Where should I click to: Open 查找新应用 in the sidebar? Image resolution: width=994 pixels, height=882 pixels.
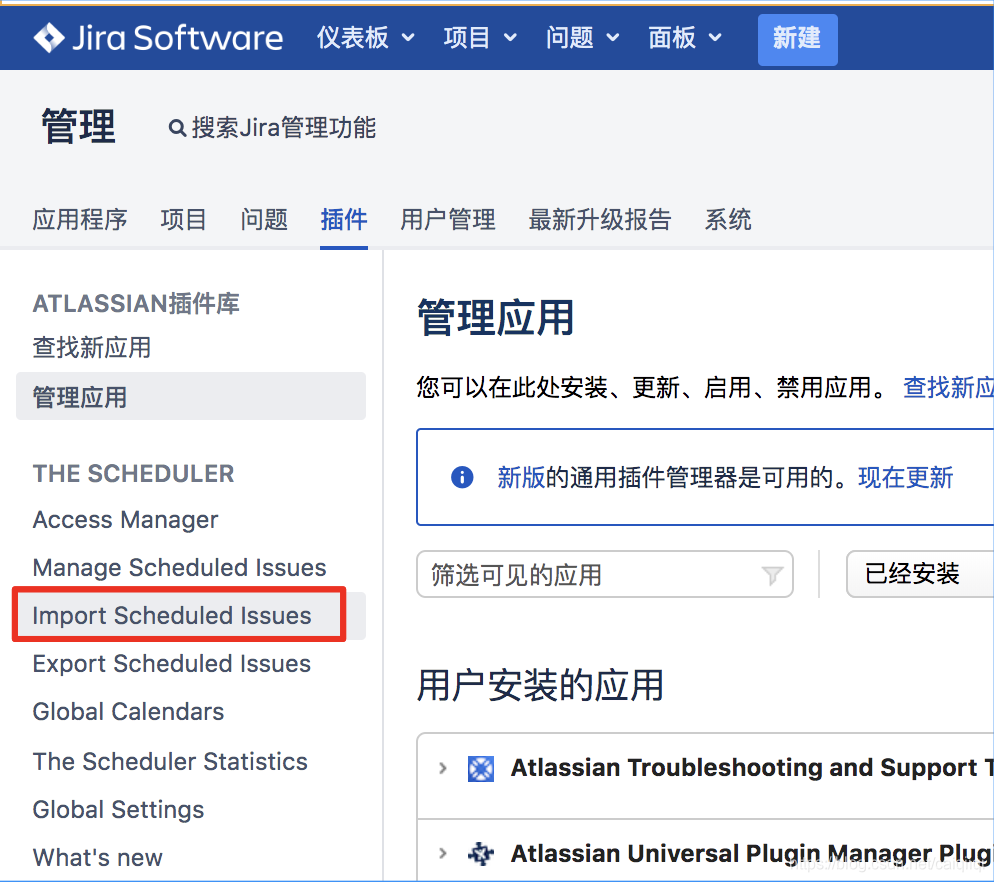pyautogui.click(x=92, y=347)
